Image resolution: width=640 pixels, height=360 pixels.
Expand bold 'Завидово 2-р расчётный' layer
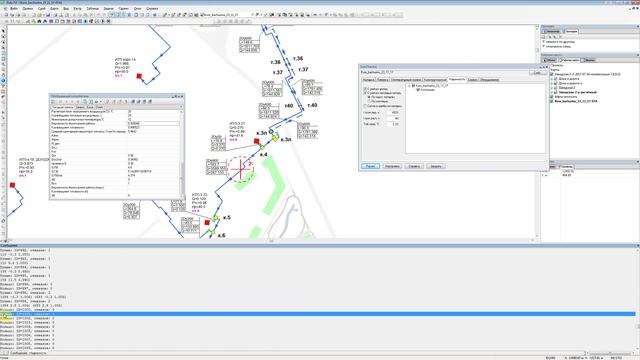[552, 92]
